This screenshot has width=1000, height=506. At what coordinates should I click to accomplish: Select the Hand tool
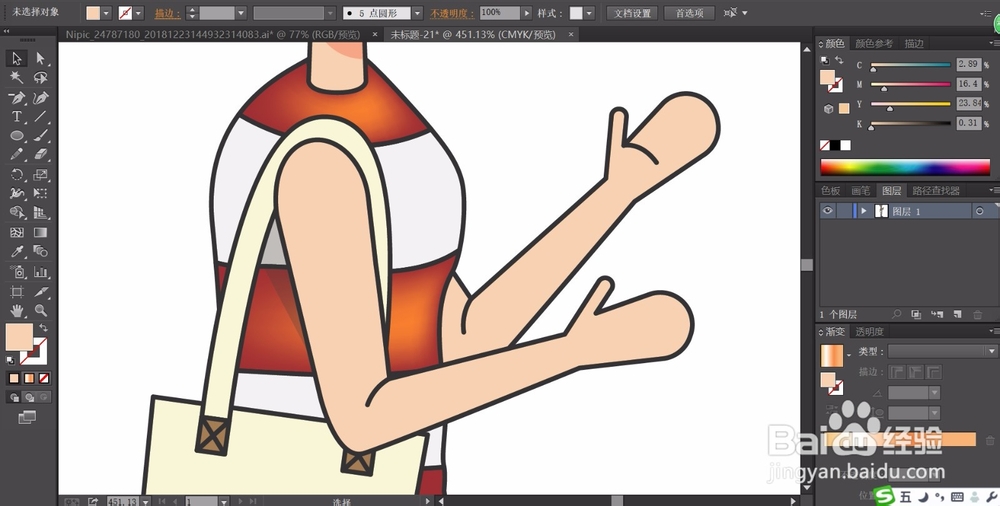[17, 311]
